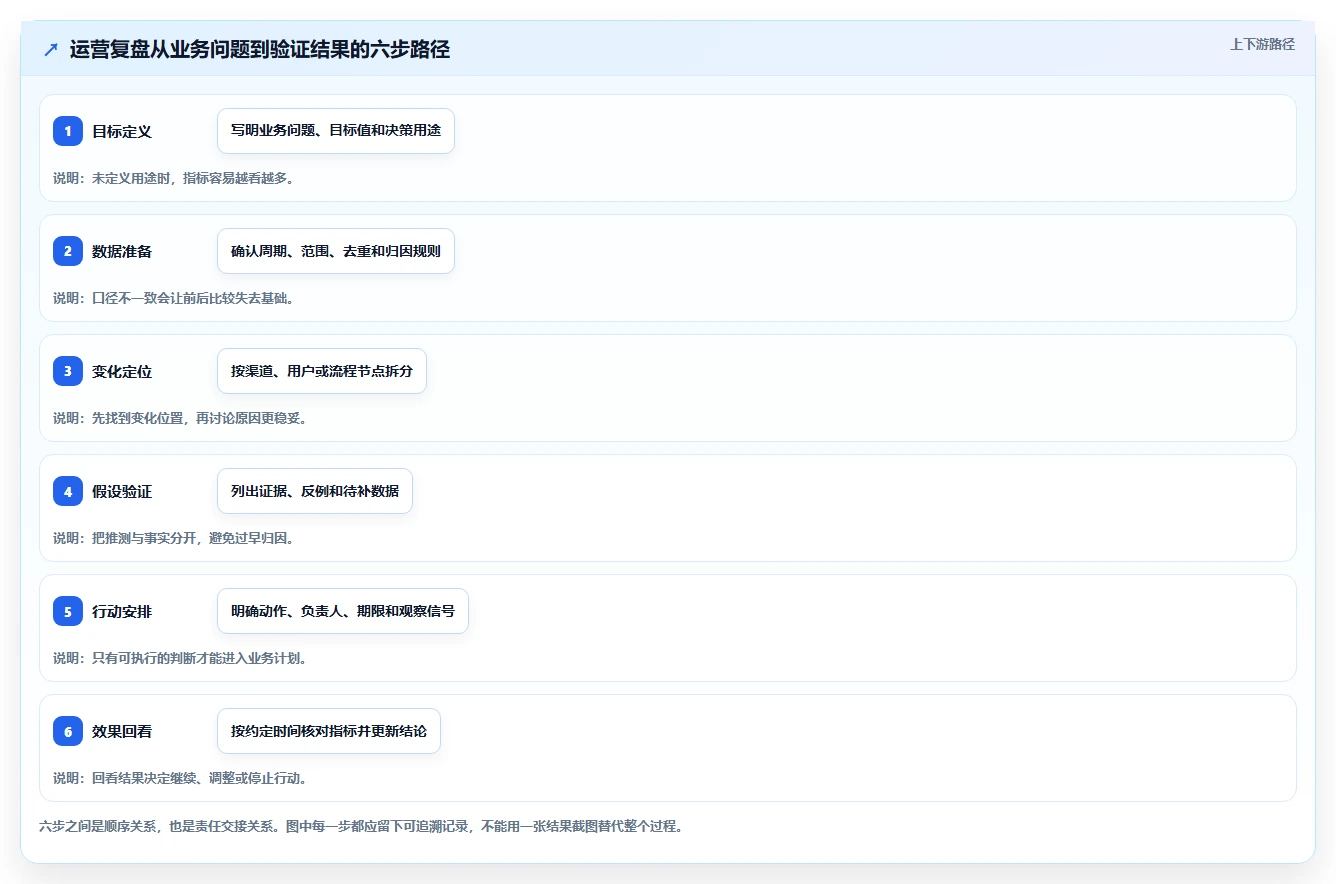Click the 明确动作、负责人、期限和观察信号 chip
Viewport: 1336px width, 884px height.
[x=343, y=611]
